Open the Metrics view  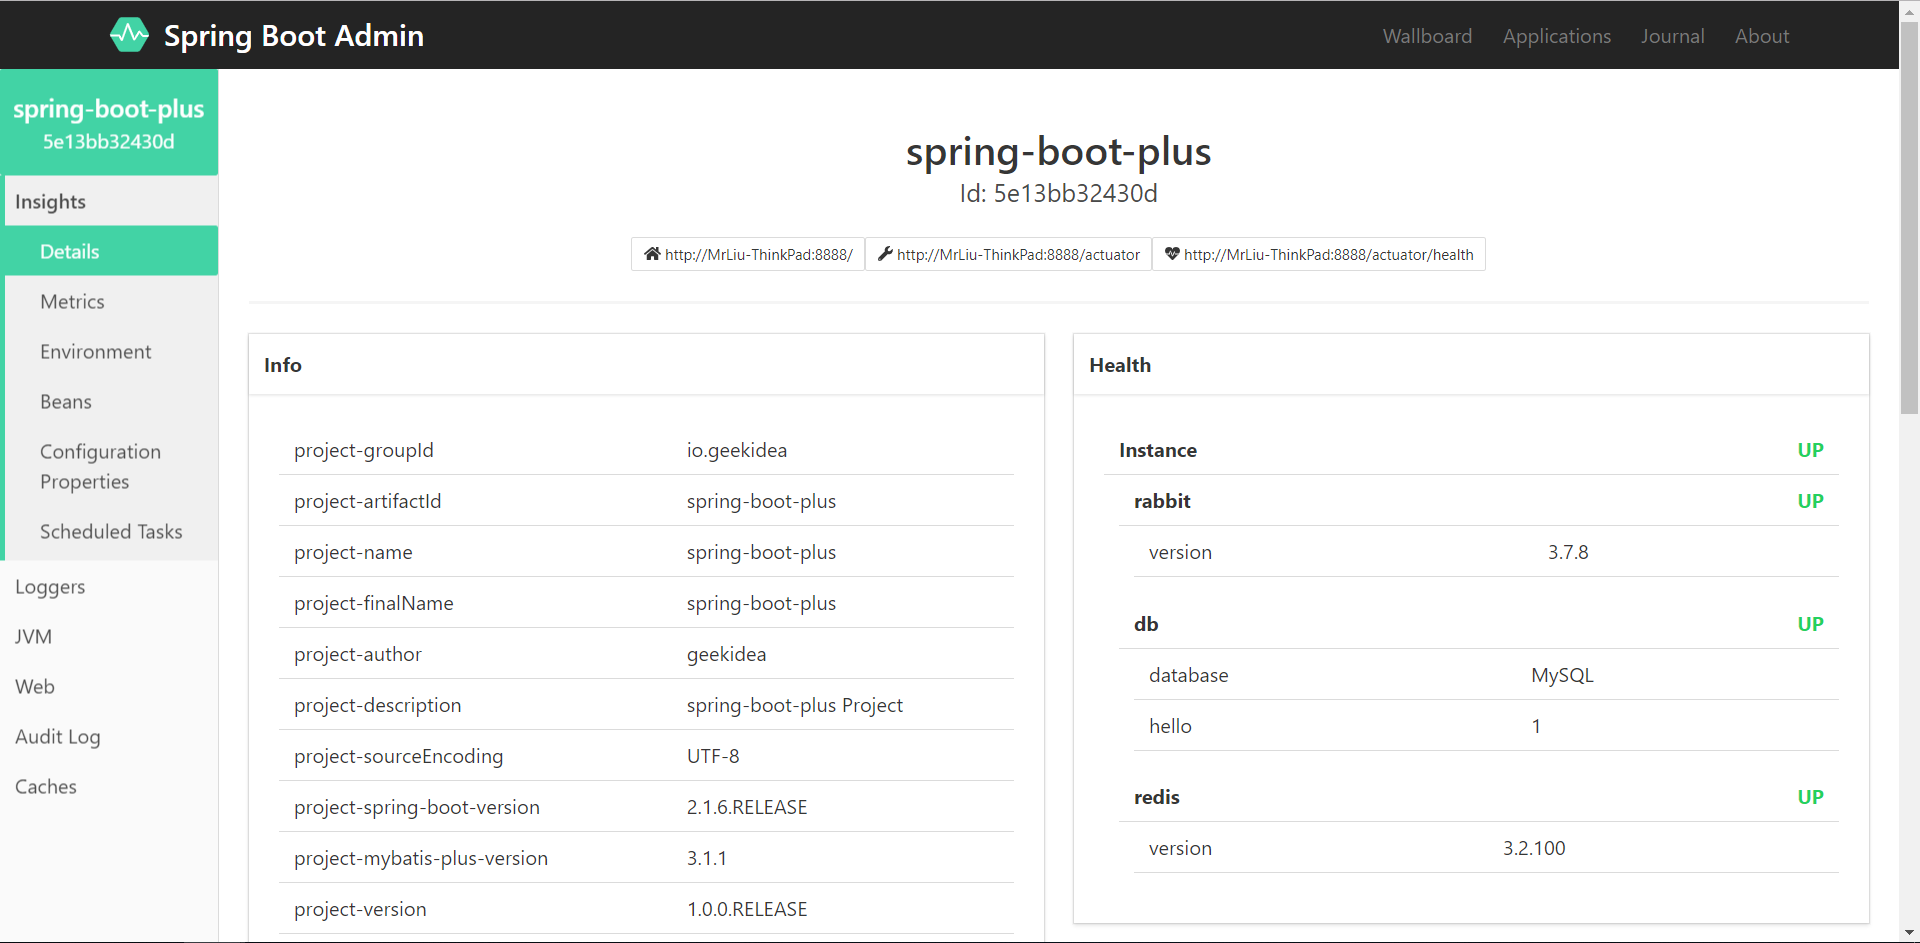[111, 301]
